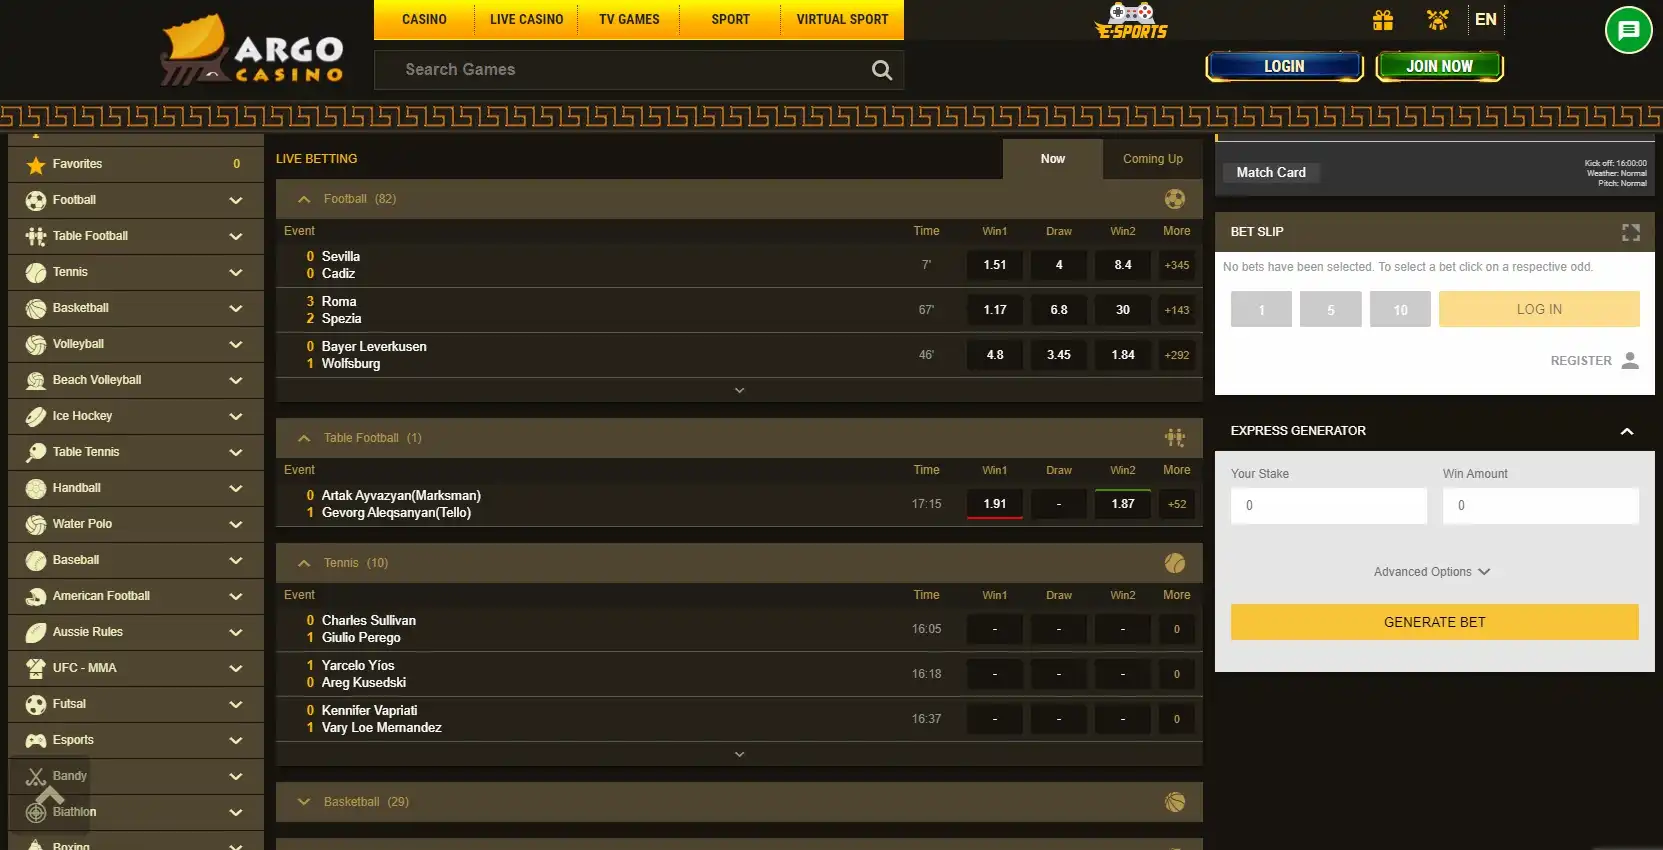Expand the Ice Hockey sidebar category
Image resolution: width=1663 pixels, height=850 pixels.
point(235,416)
